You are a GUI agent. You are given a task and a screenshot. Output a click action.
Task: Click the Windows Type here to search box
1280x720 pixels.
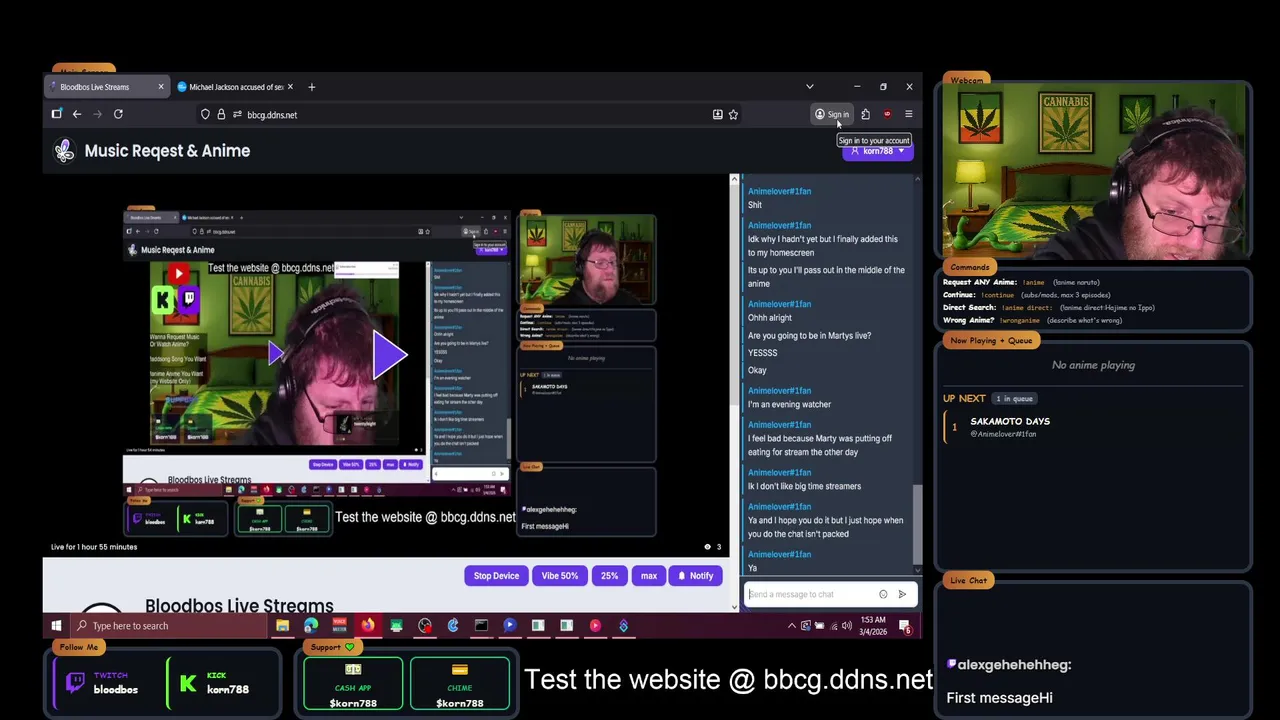[170, 626]
